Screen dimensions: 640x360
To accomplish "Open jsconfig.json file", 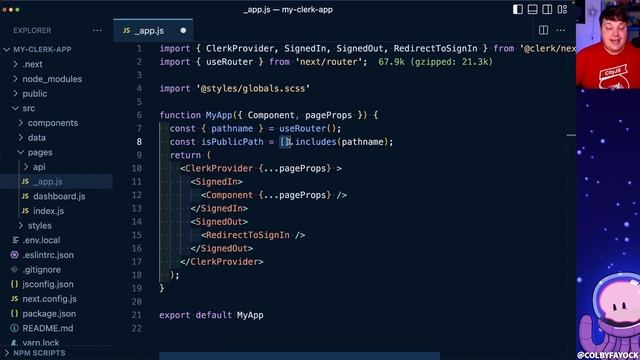I will point(48,284).
